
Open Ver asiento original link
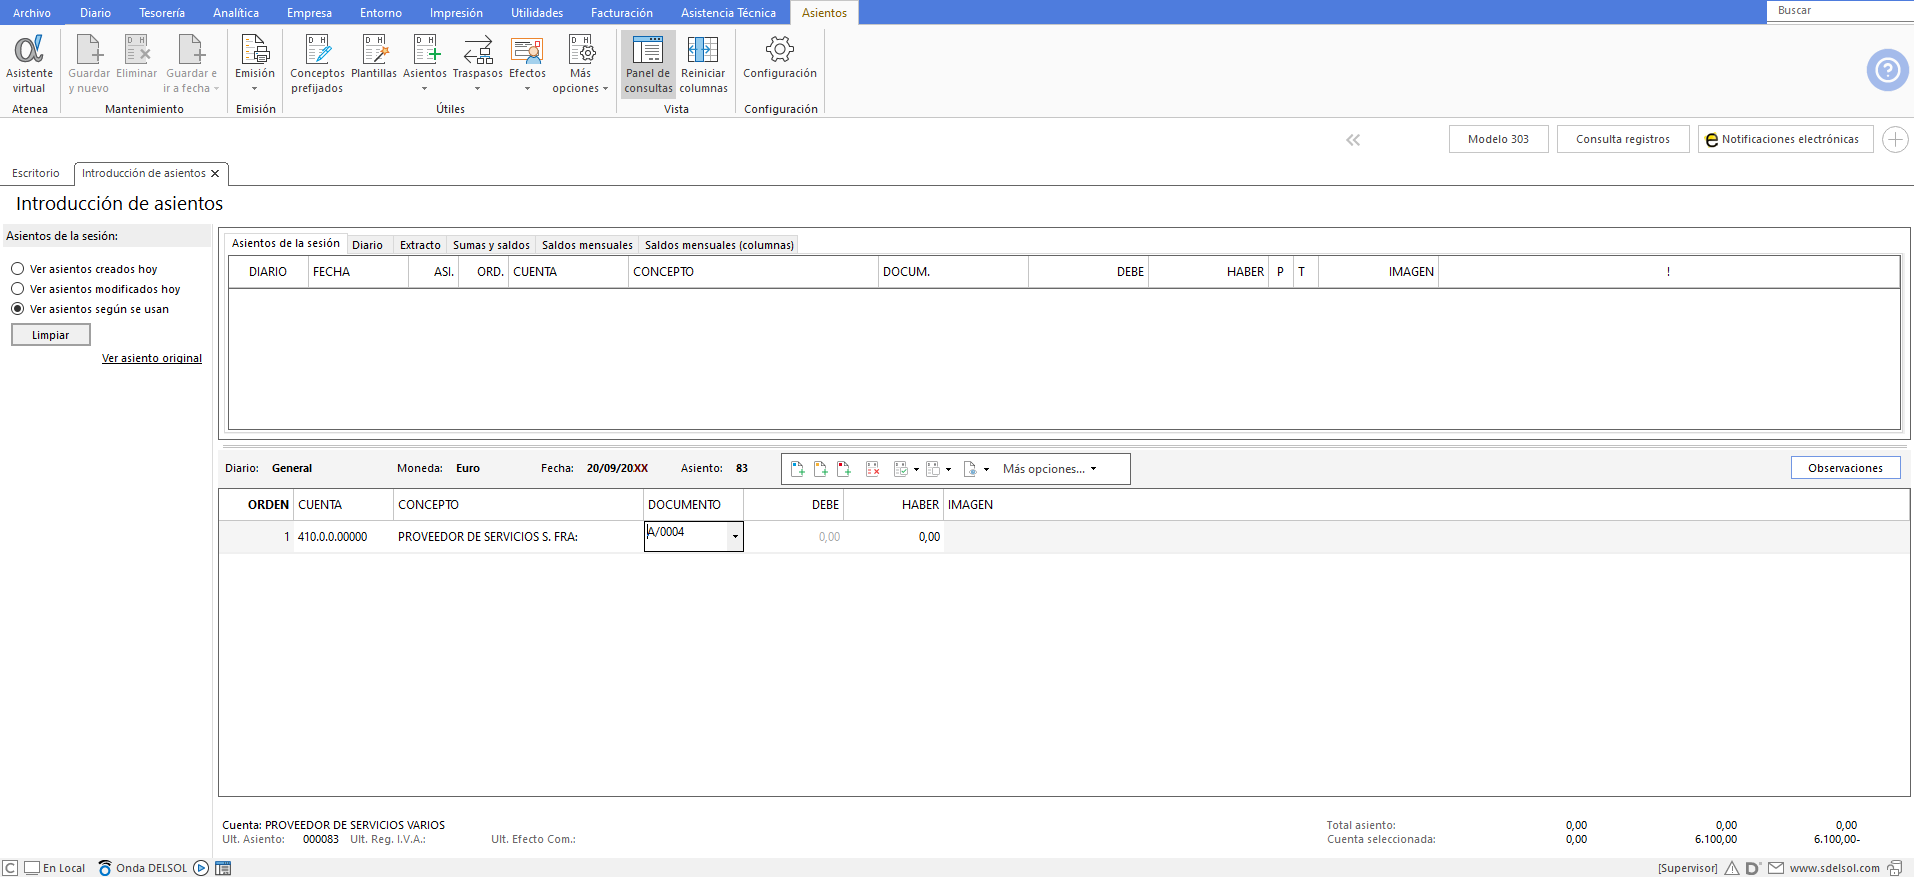coord(152,358)
